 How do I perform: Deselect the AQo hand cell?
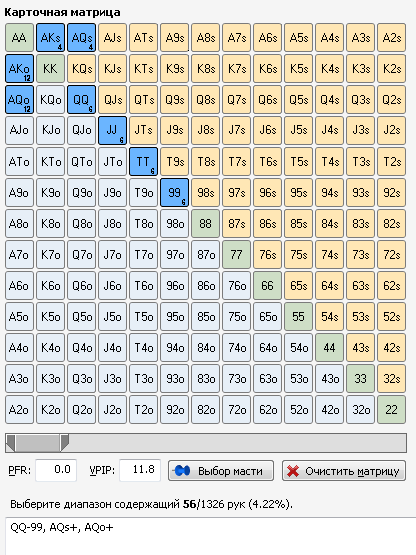click(x=19, y=99)
